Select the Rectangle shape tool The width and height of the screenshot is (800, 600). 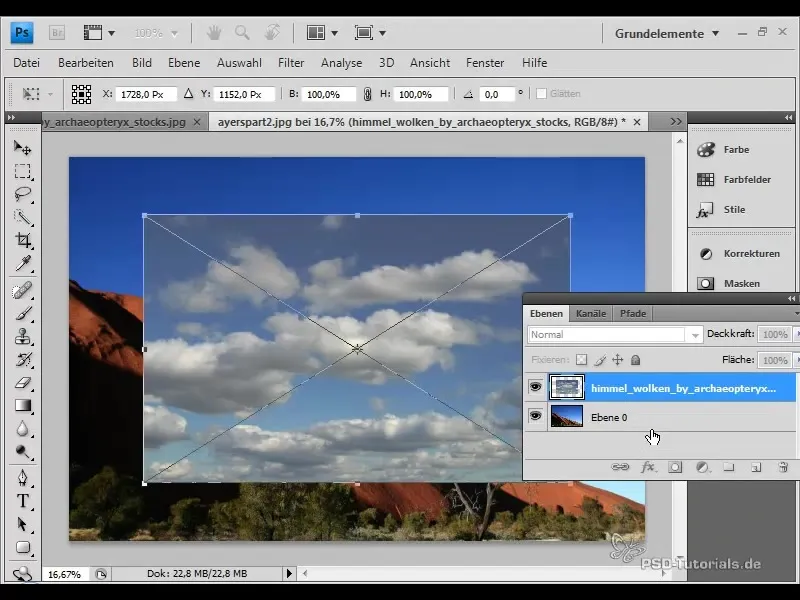[22, 547]
